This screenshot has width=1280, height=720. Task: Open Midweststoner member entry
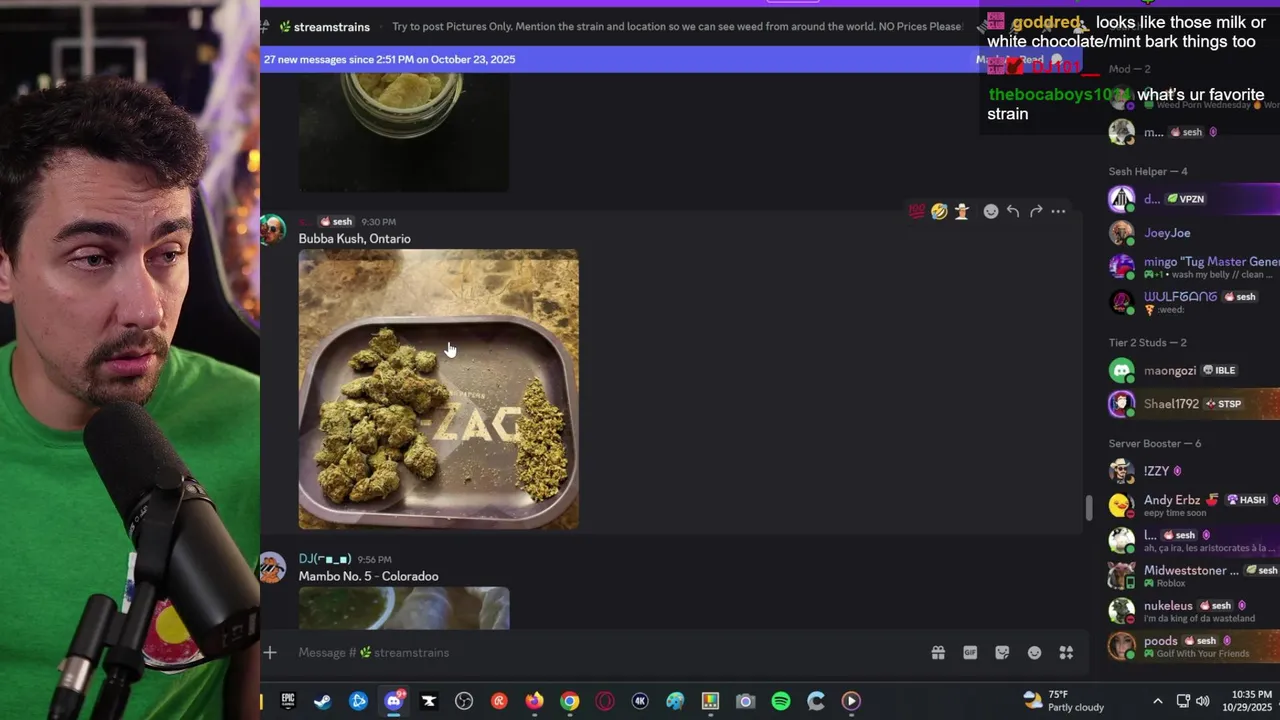[1192, 575]
